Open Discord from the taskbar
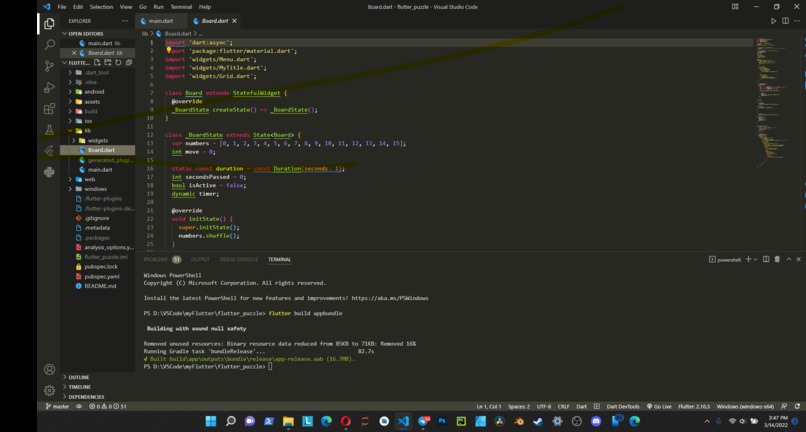The height and width of the screenshot is (432, 806). tap(596, 421)
